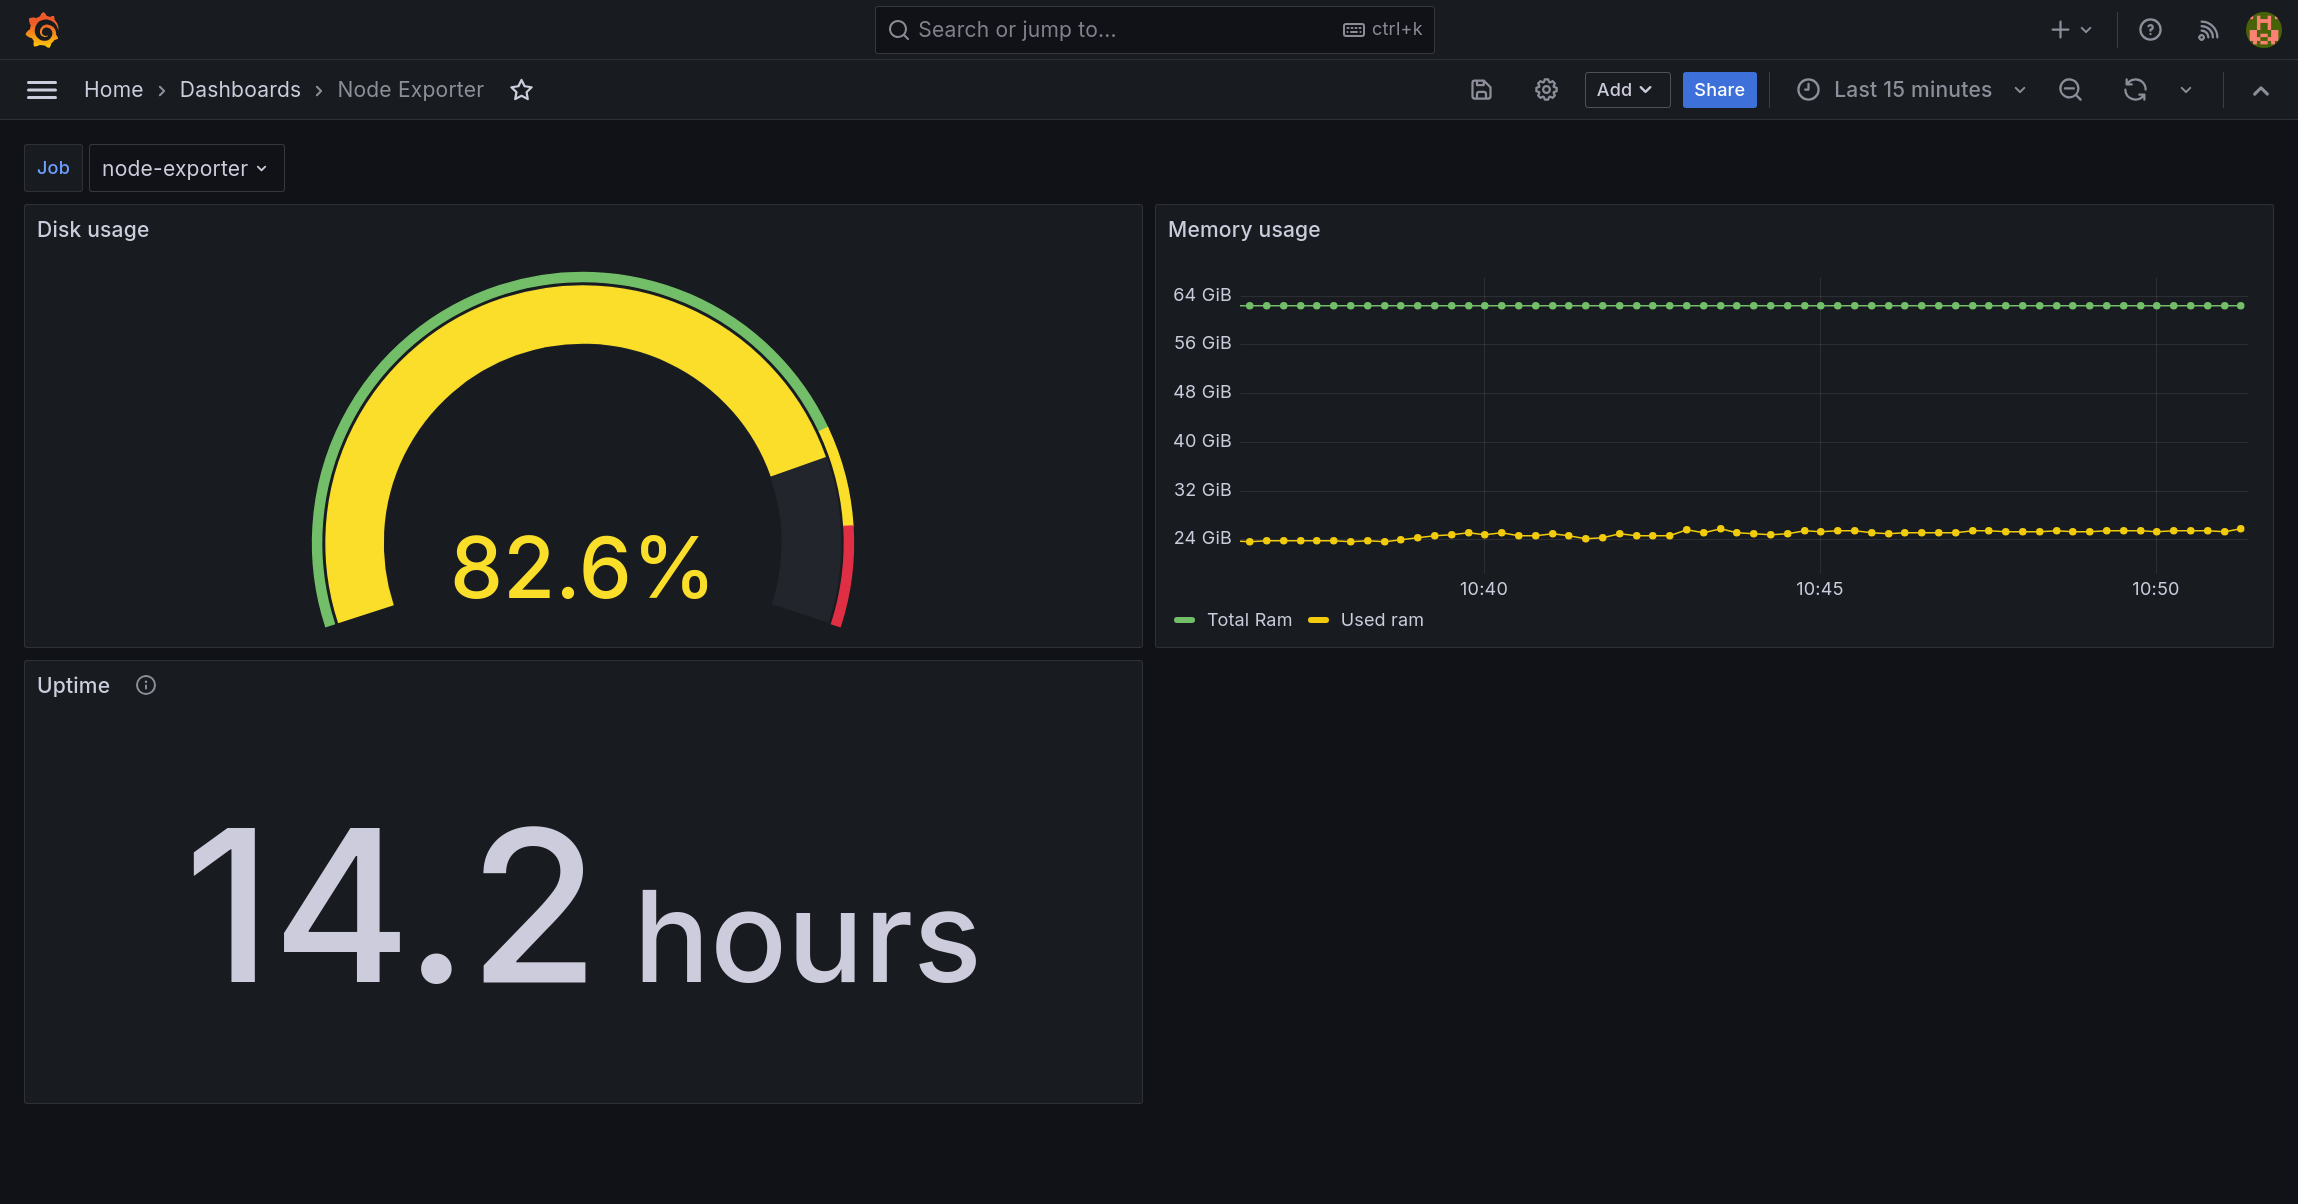2298x1204 pixels.
Task: Refresh the dashboard
Action: click(x=2135, y=90)
